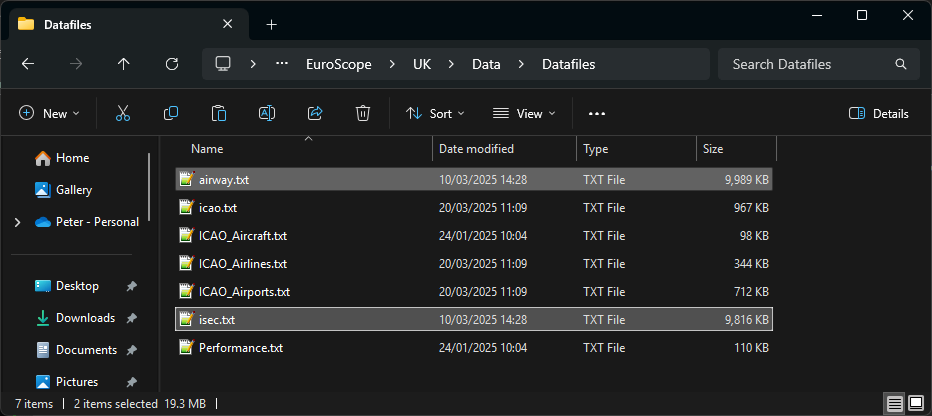Open the See more ellipsis menu

597,114
